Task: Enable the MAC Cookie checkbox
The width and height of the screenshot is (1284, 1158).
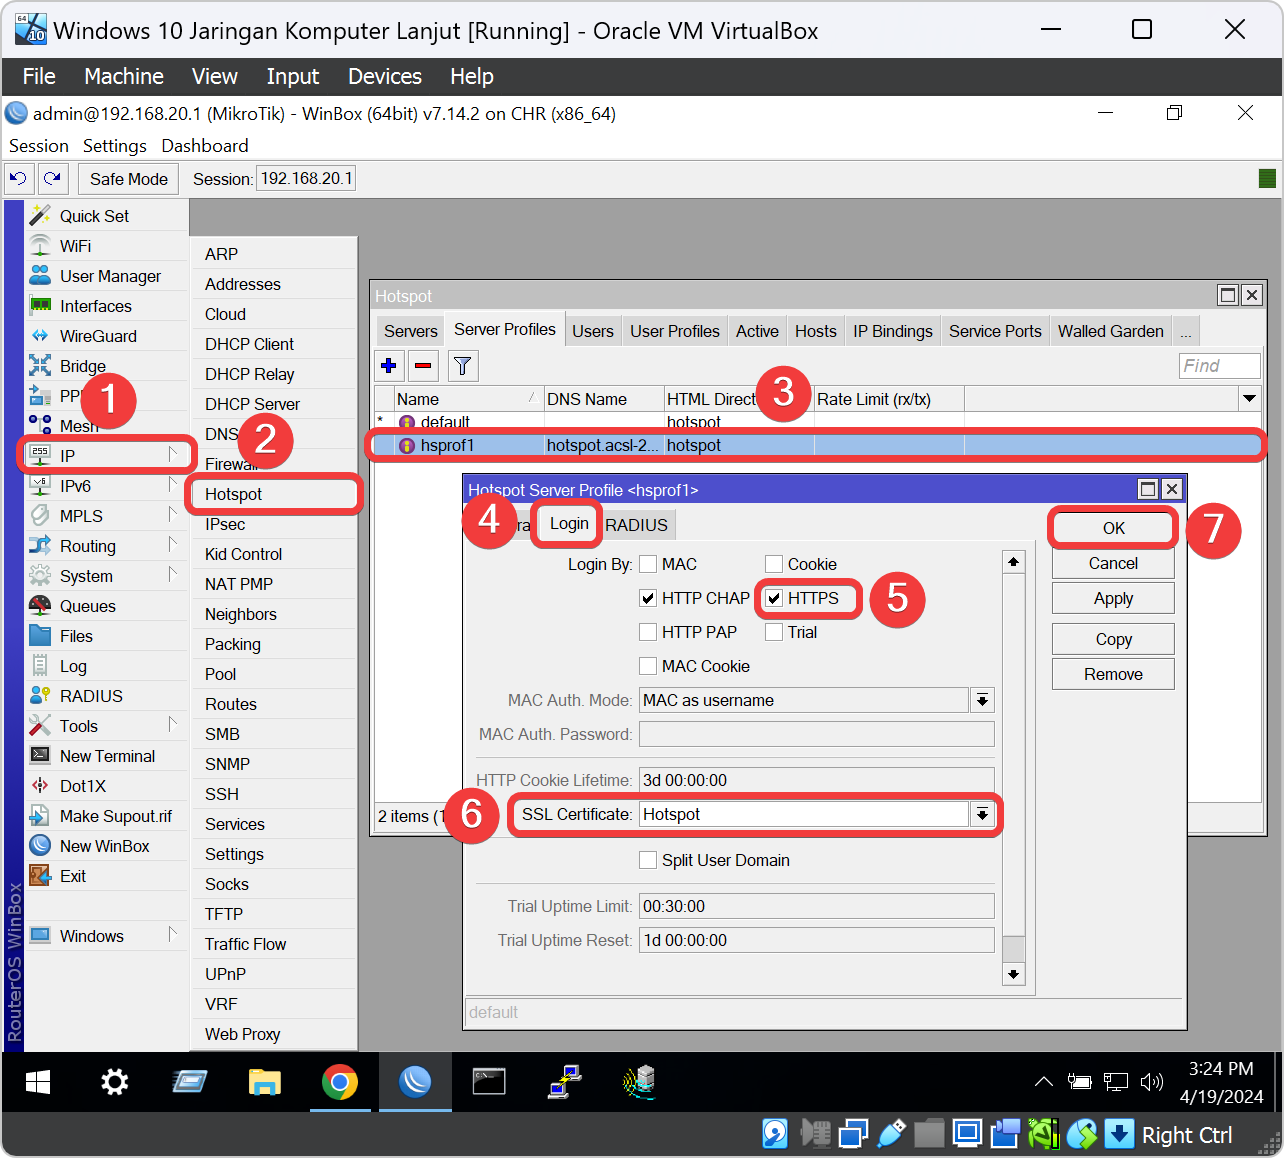Action: [648, 666]
